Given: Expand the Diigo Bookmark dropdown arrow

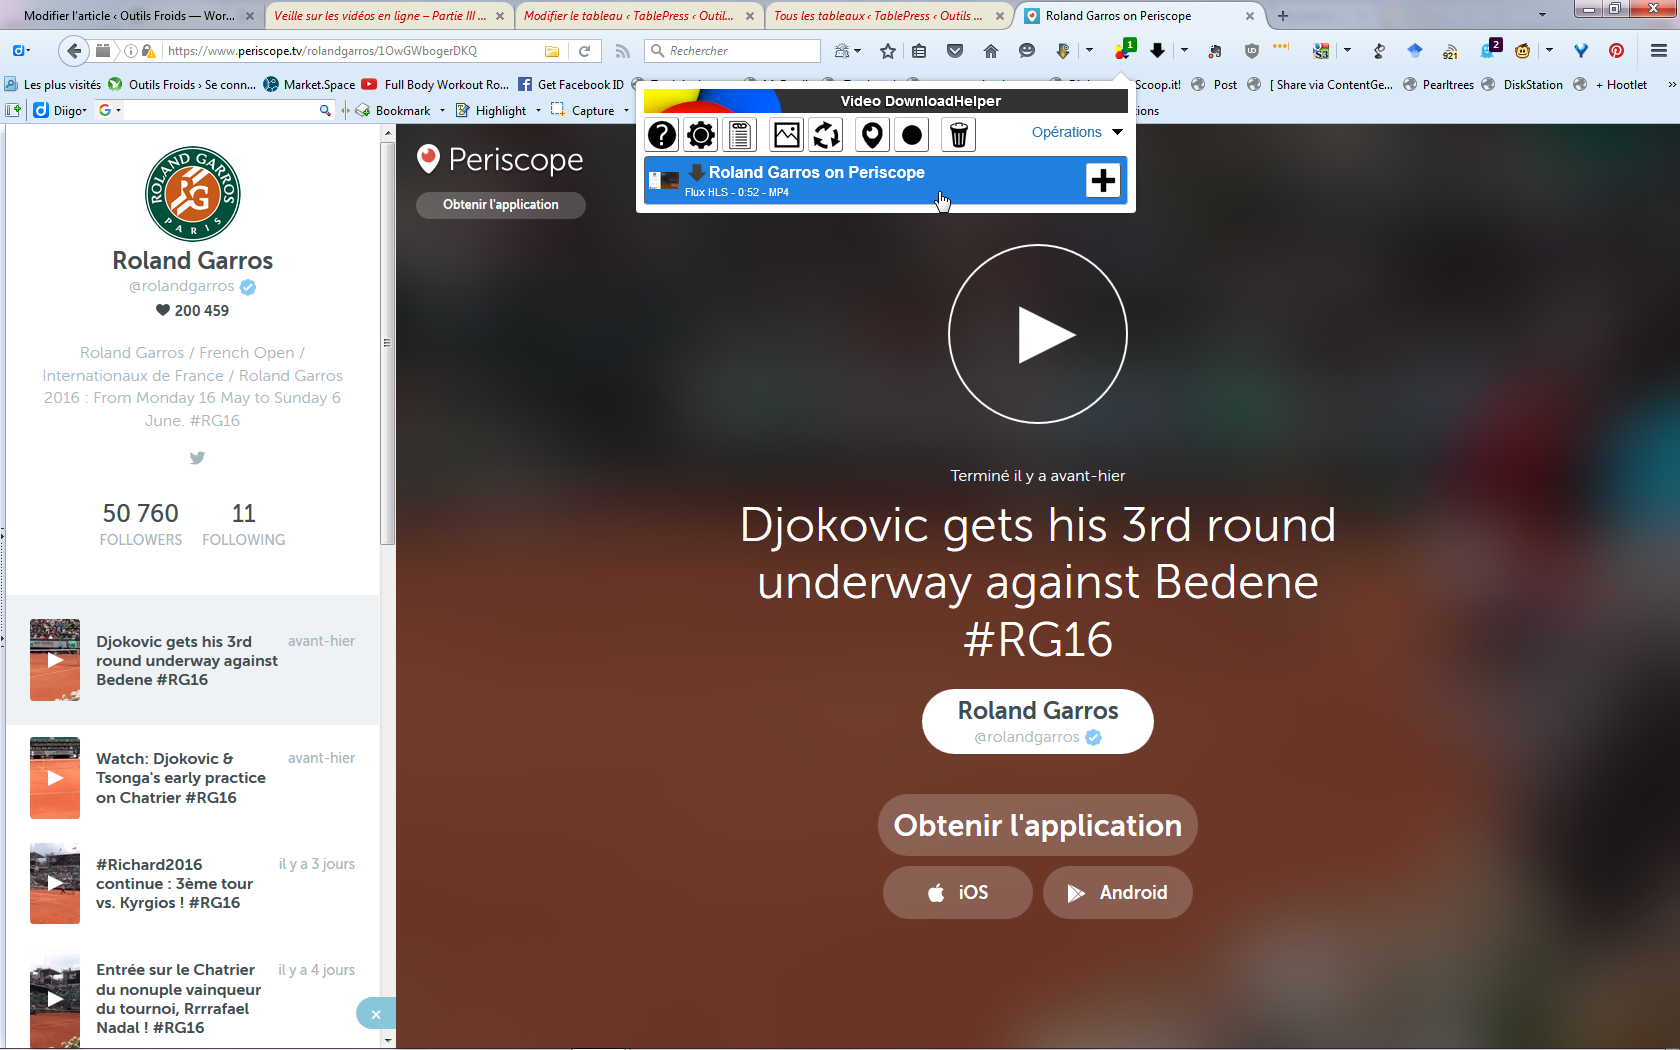Looking at the screenshot, I should (442, 111).
